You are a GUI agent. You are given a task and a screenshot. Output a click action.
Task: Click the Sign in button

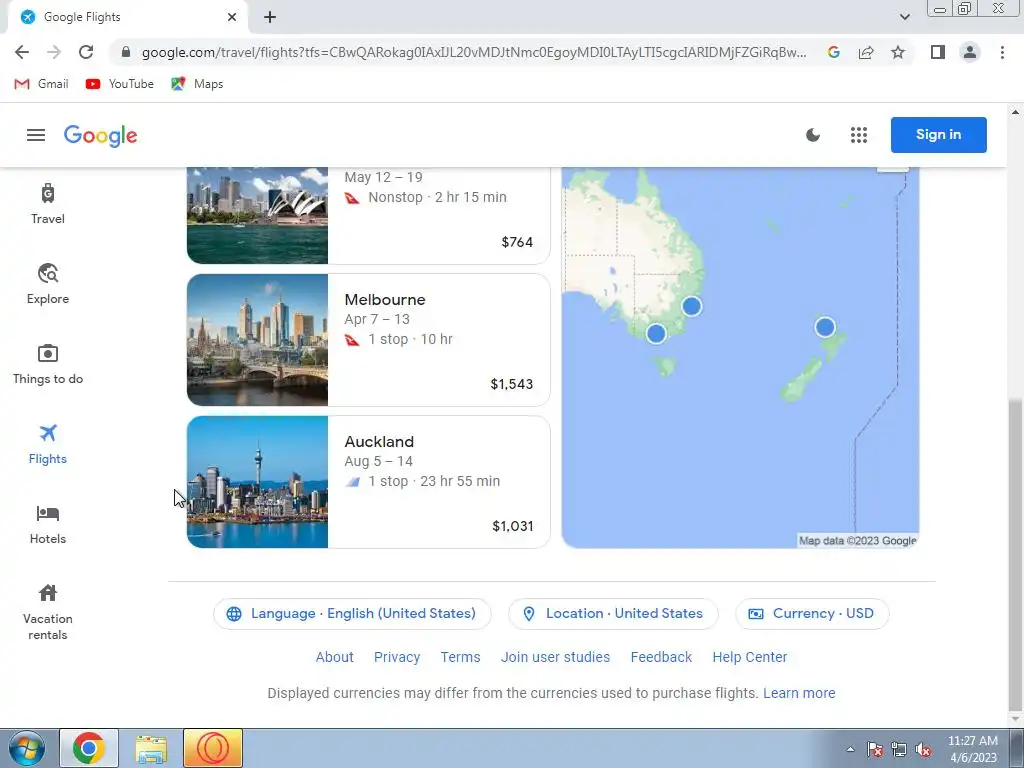pyautogui.click(x=938, y=135)
